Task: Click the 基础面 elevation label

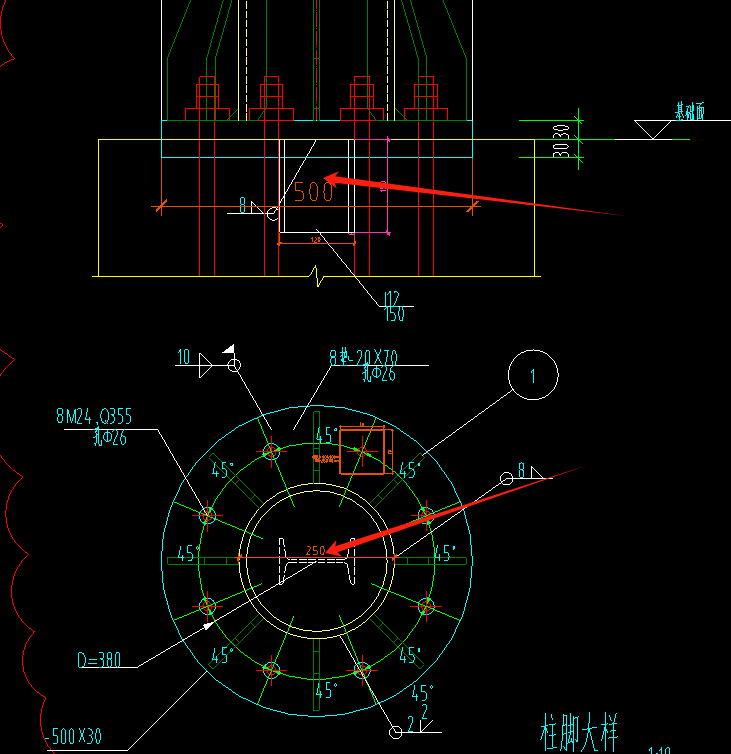Action: coord(690,111)
